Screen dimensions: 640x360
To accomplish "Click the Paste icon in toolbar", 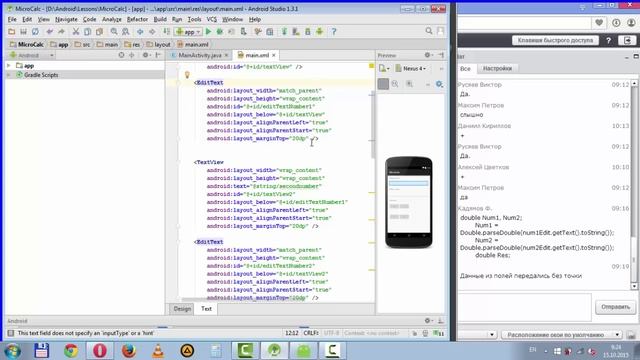I will point(99,31).
